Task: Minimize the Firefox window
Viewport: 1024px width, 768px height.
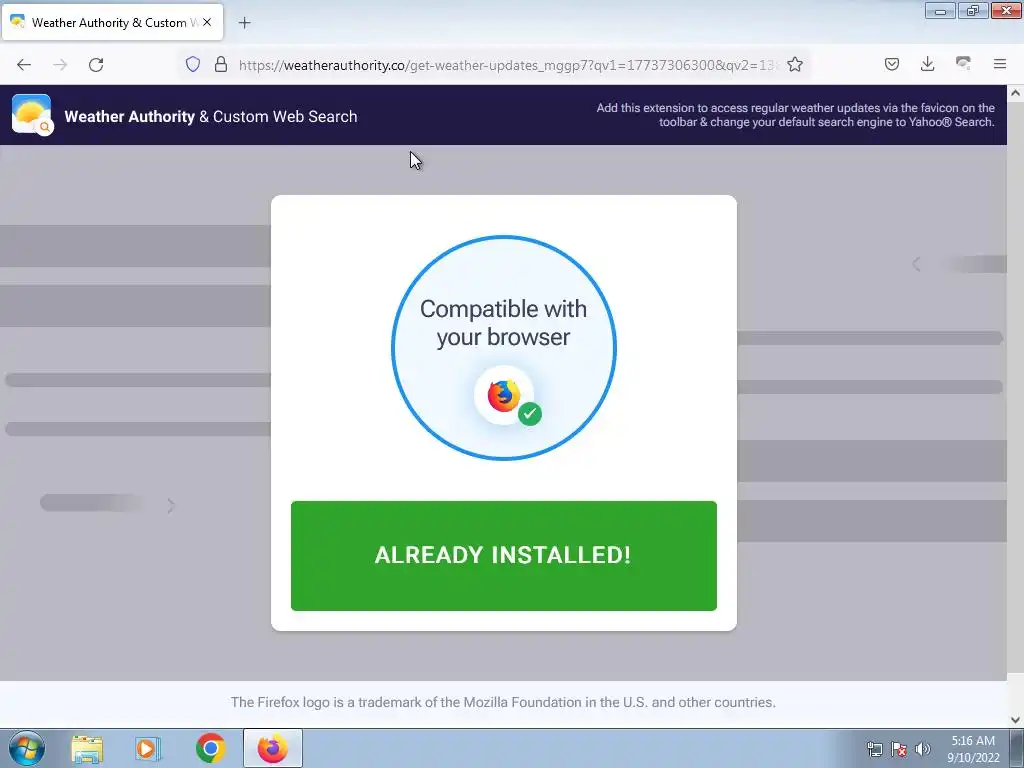Action: pyautogui.click(x=940, y=11)
